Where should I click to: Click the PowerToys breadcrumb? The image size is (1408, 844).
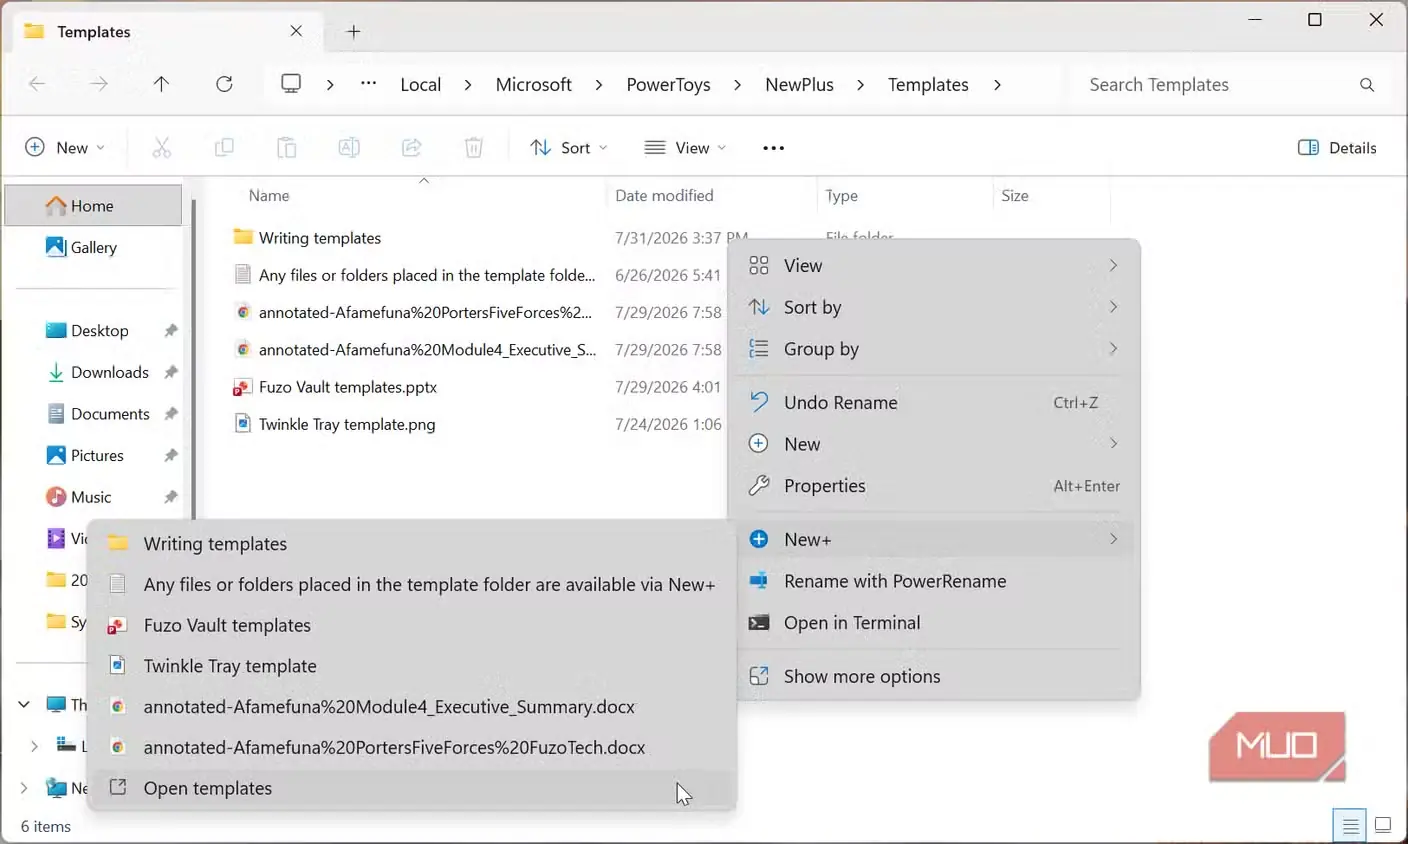tap(669, 85)
